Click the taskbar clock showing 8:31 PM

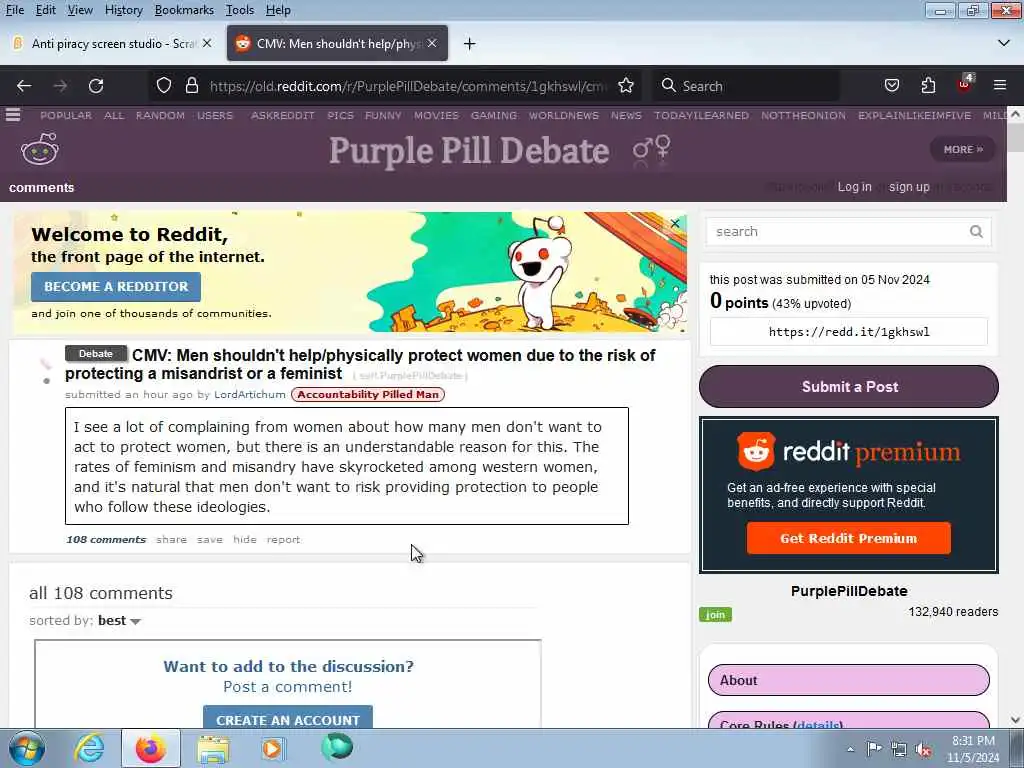(973, 749)
